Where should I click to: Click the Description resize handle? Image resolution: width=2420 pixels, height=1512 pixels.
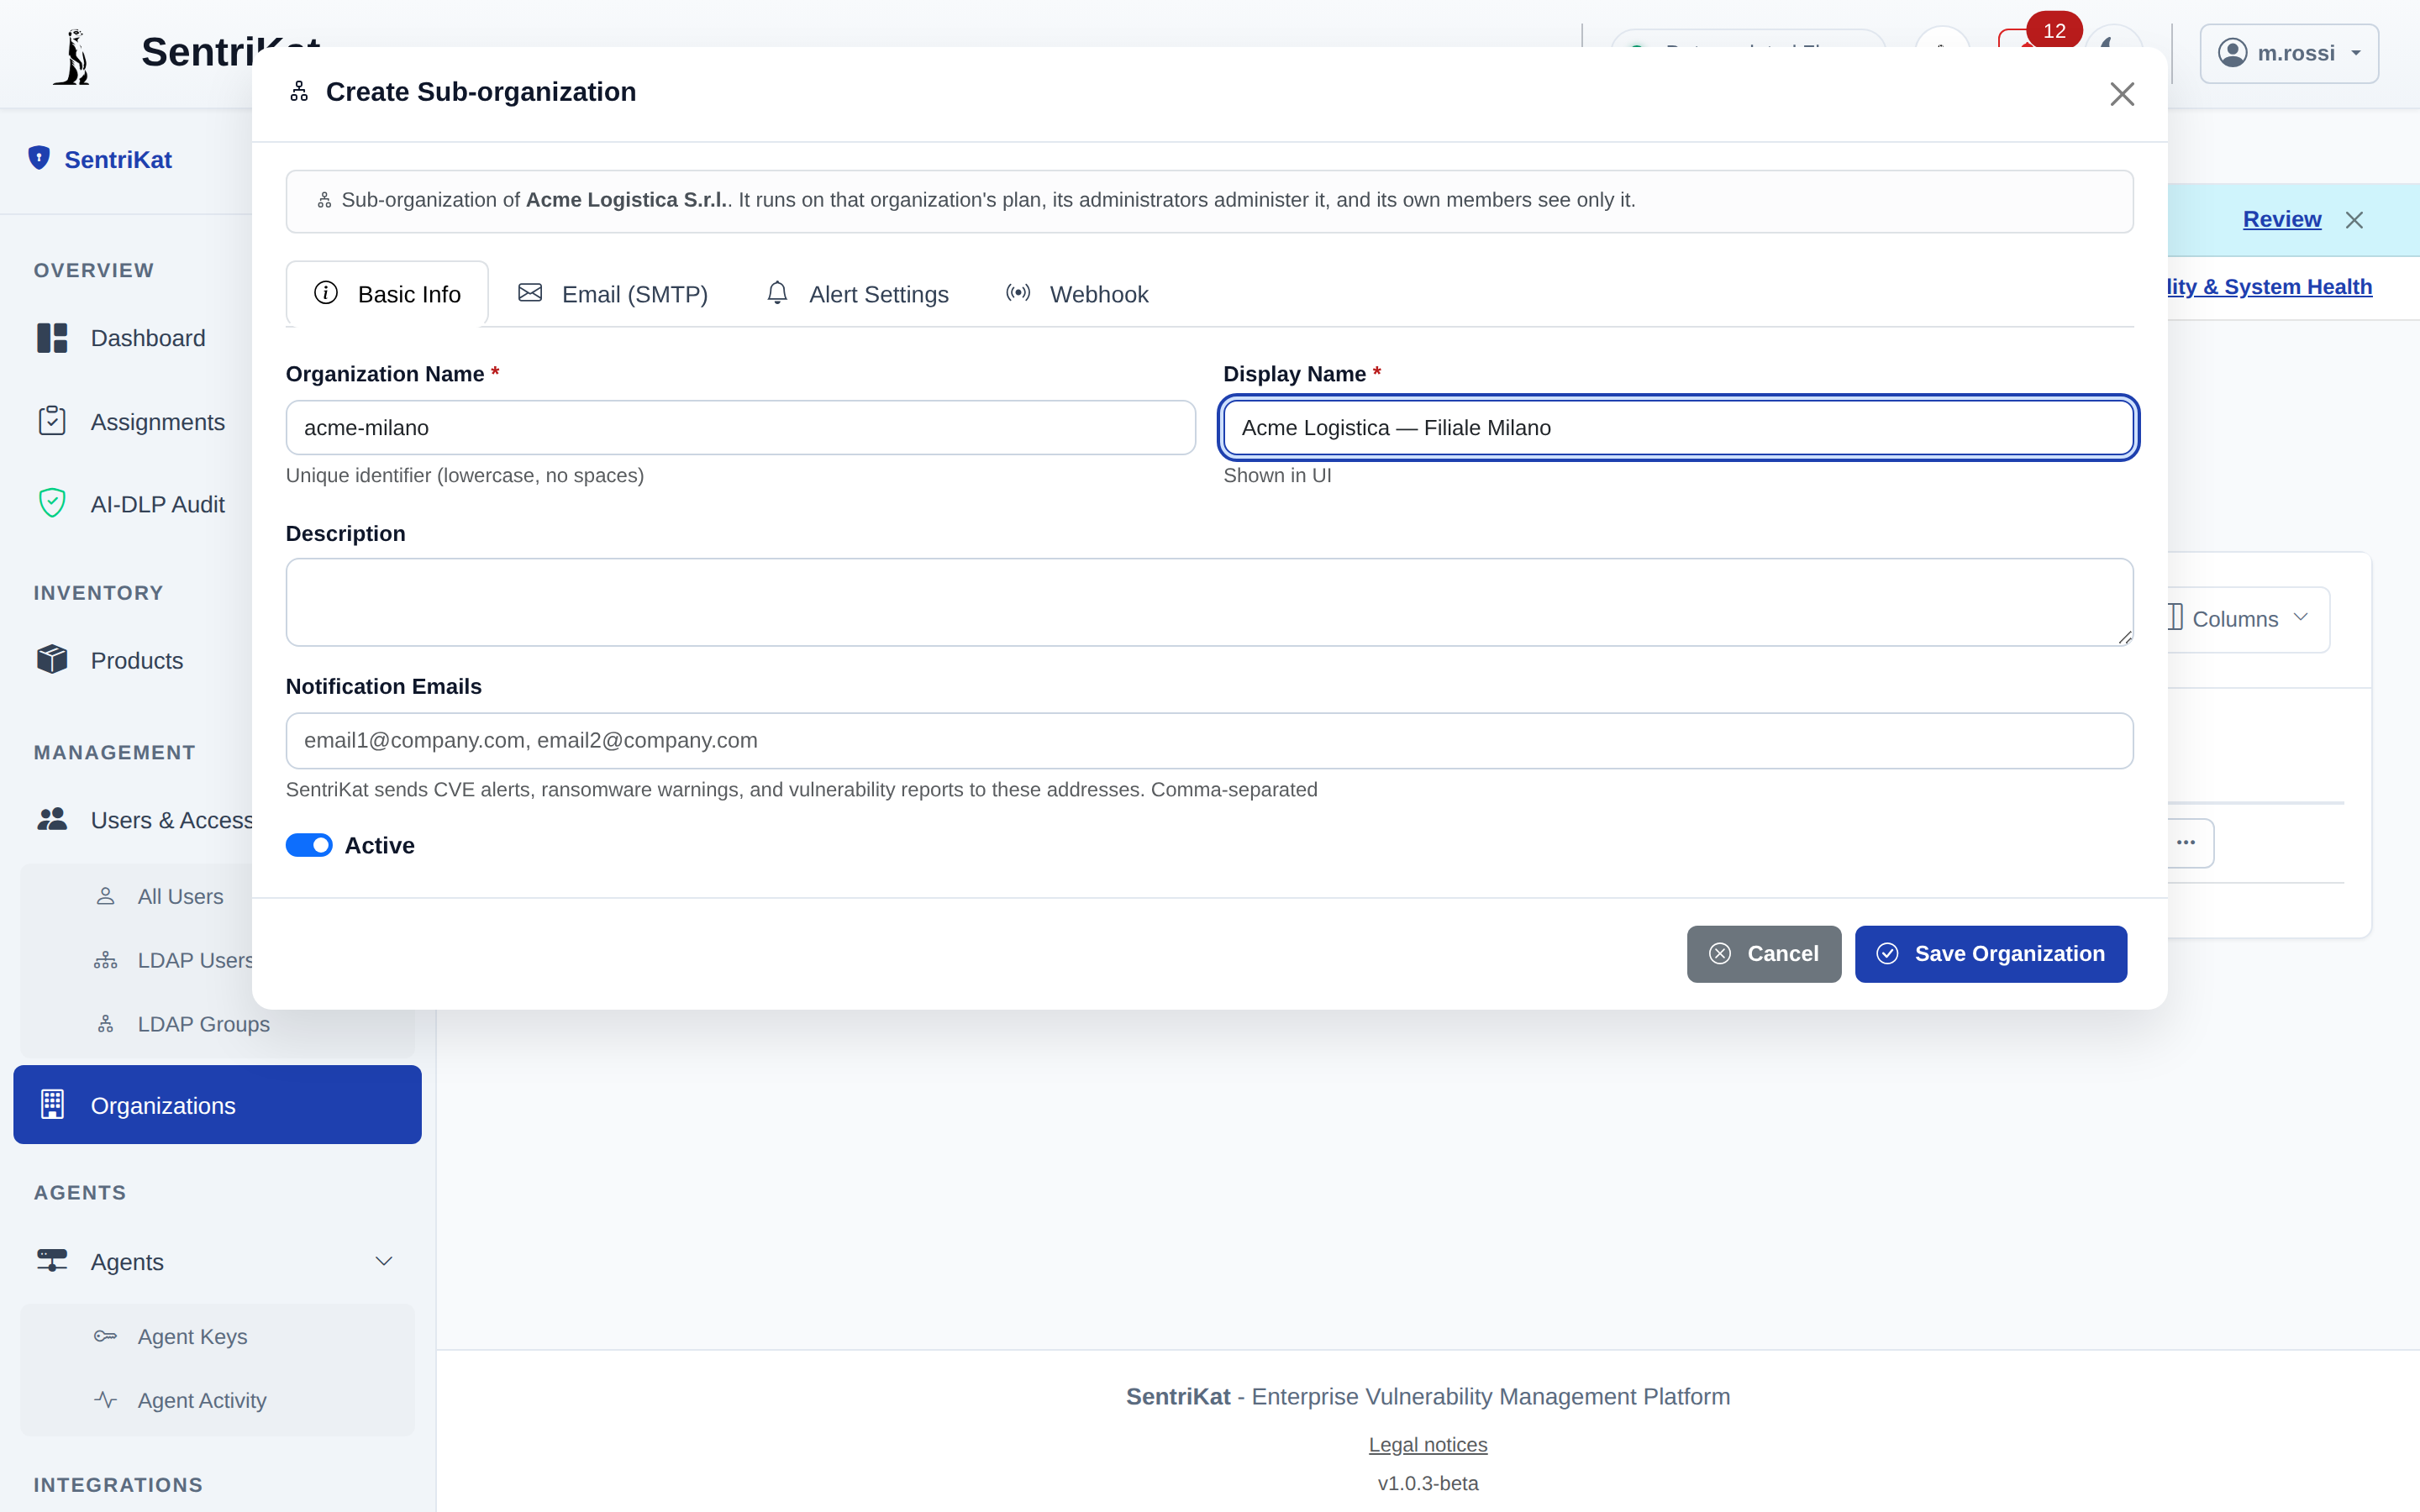point(2124,637)
